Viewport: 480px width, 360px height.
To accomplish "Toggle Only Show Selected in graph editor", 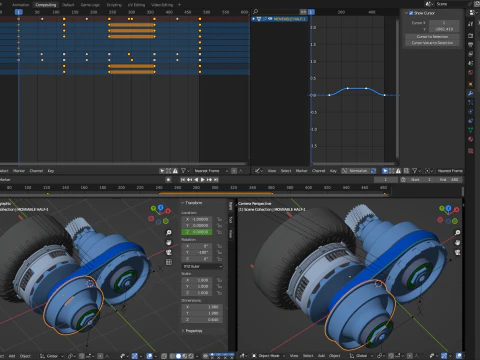I will pyautogui.click(x=385, y=171).
